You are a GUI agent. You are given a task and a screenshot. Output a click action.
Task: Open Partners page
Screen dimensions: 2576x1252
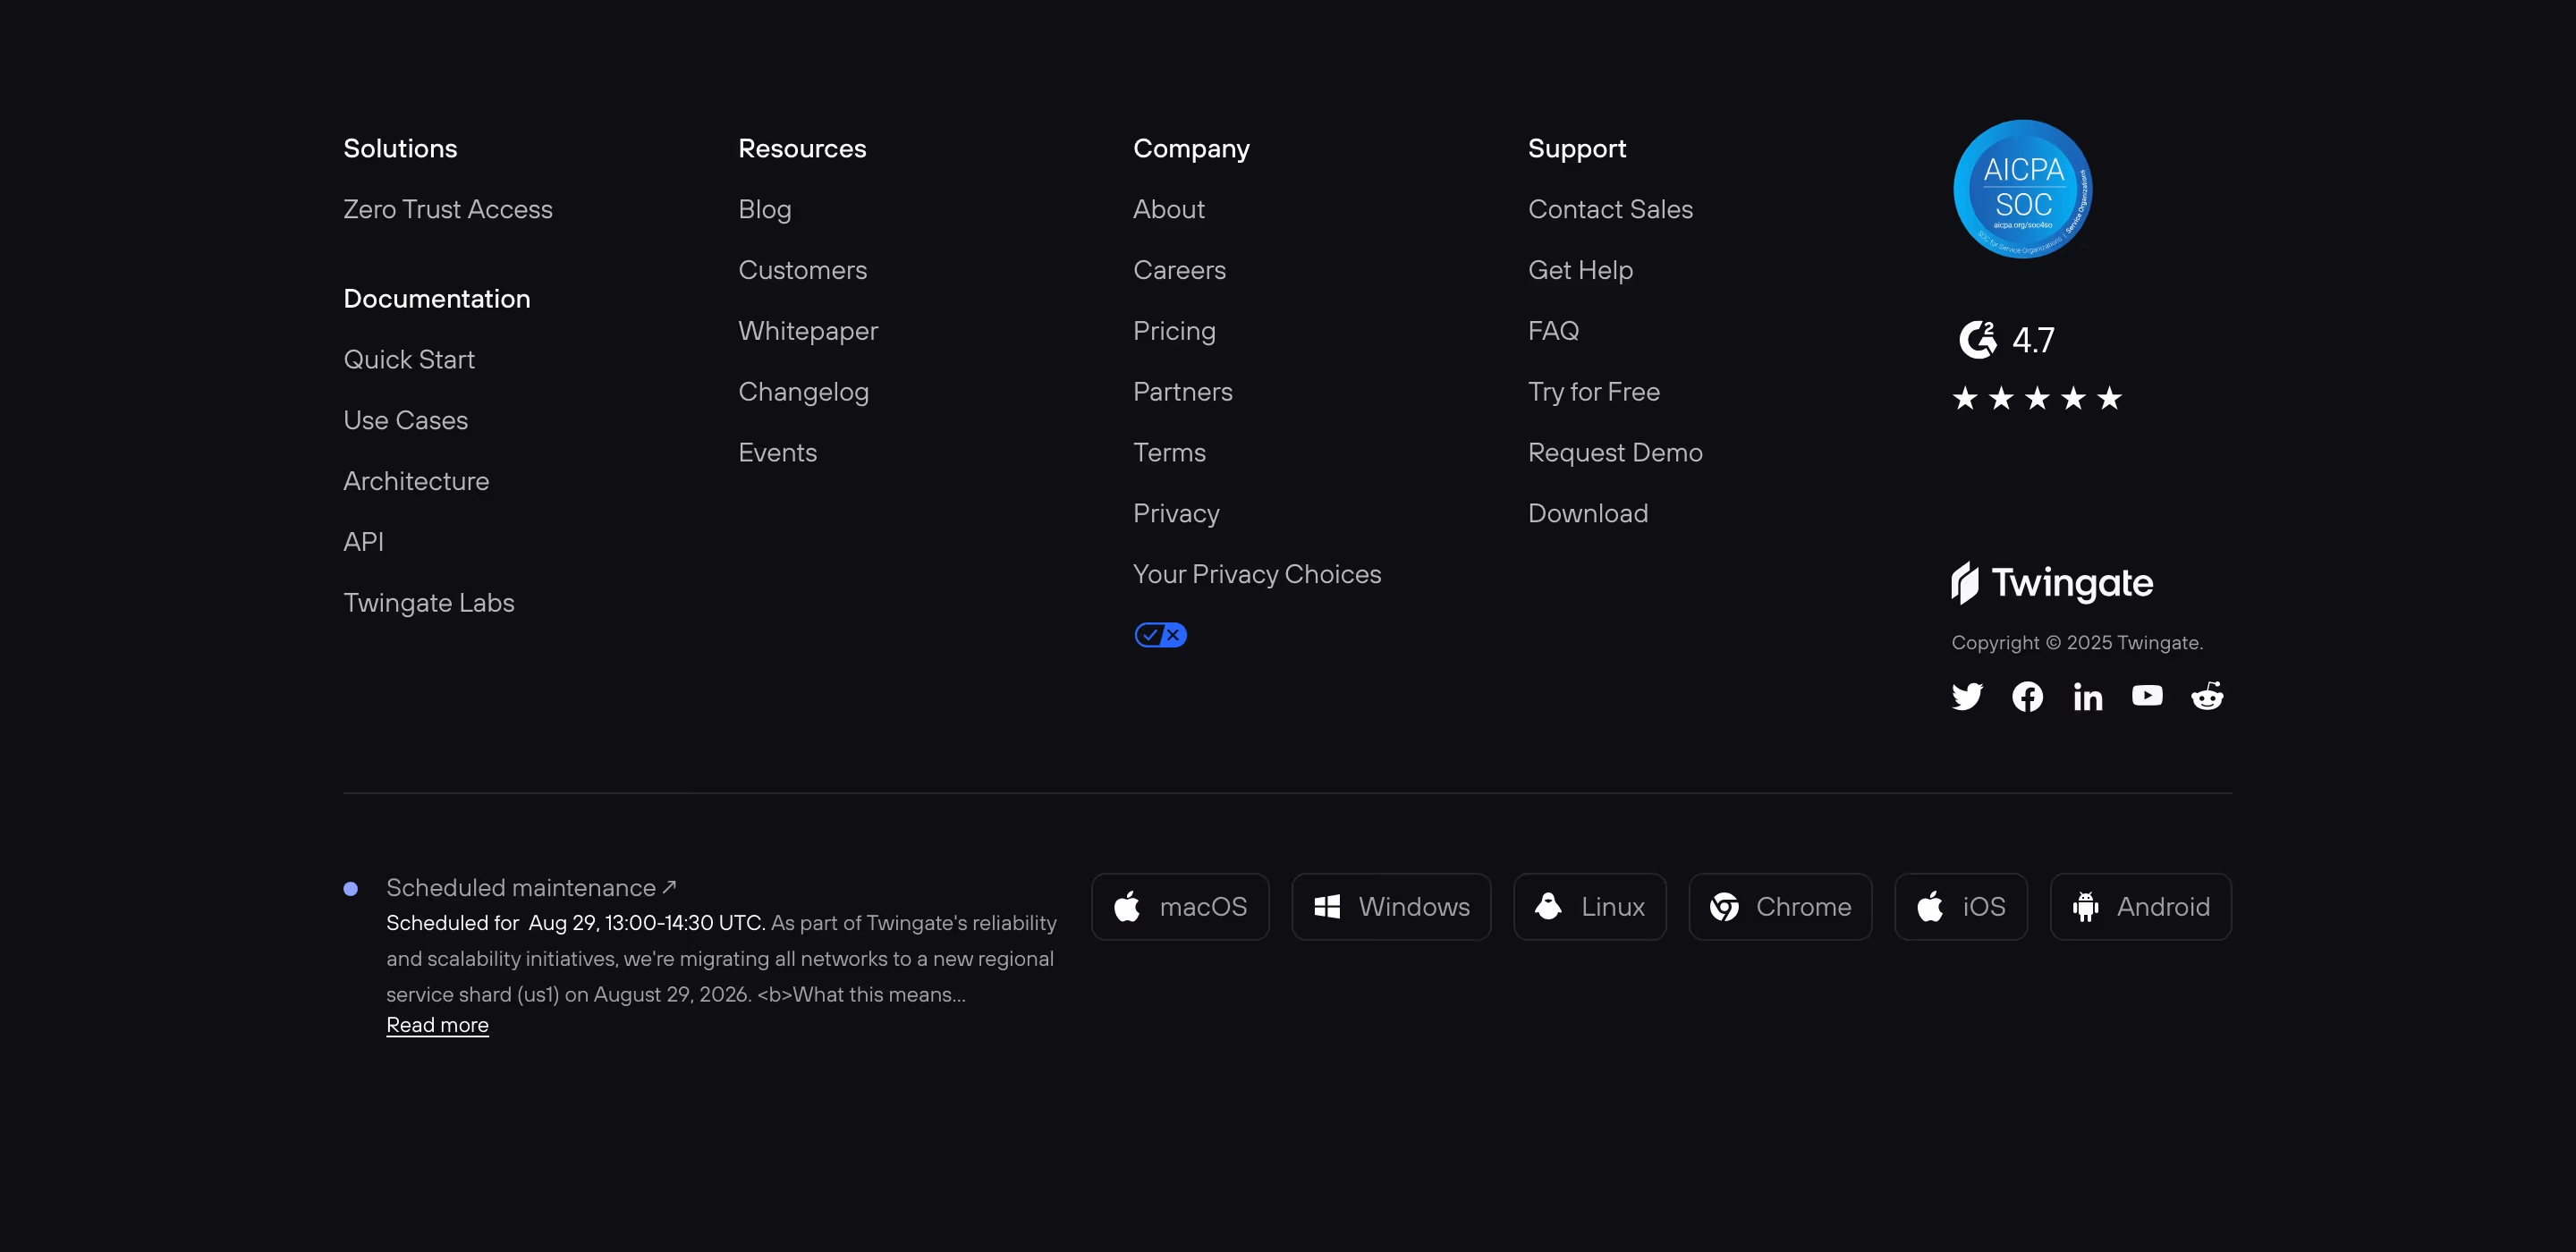(1183, 391)
